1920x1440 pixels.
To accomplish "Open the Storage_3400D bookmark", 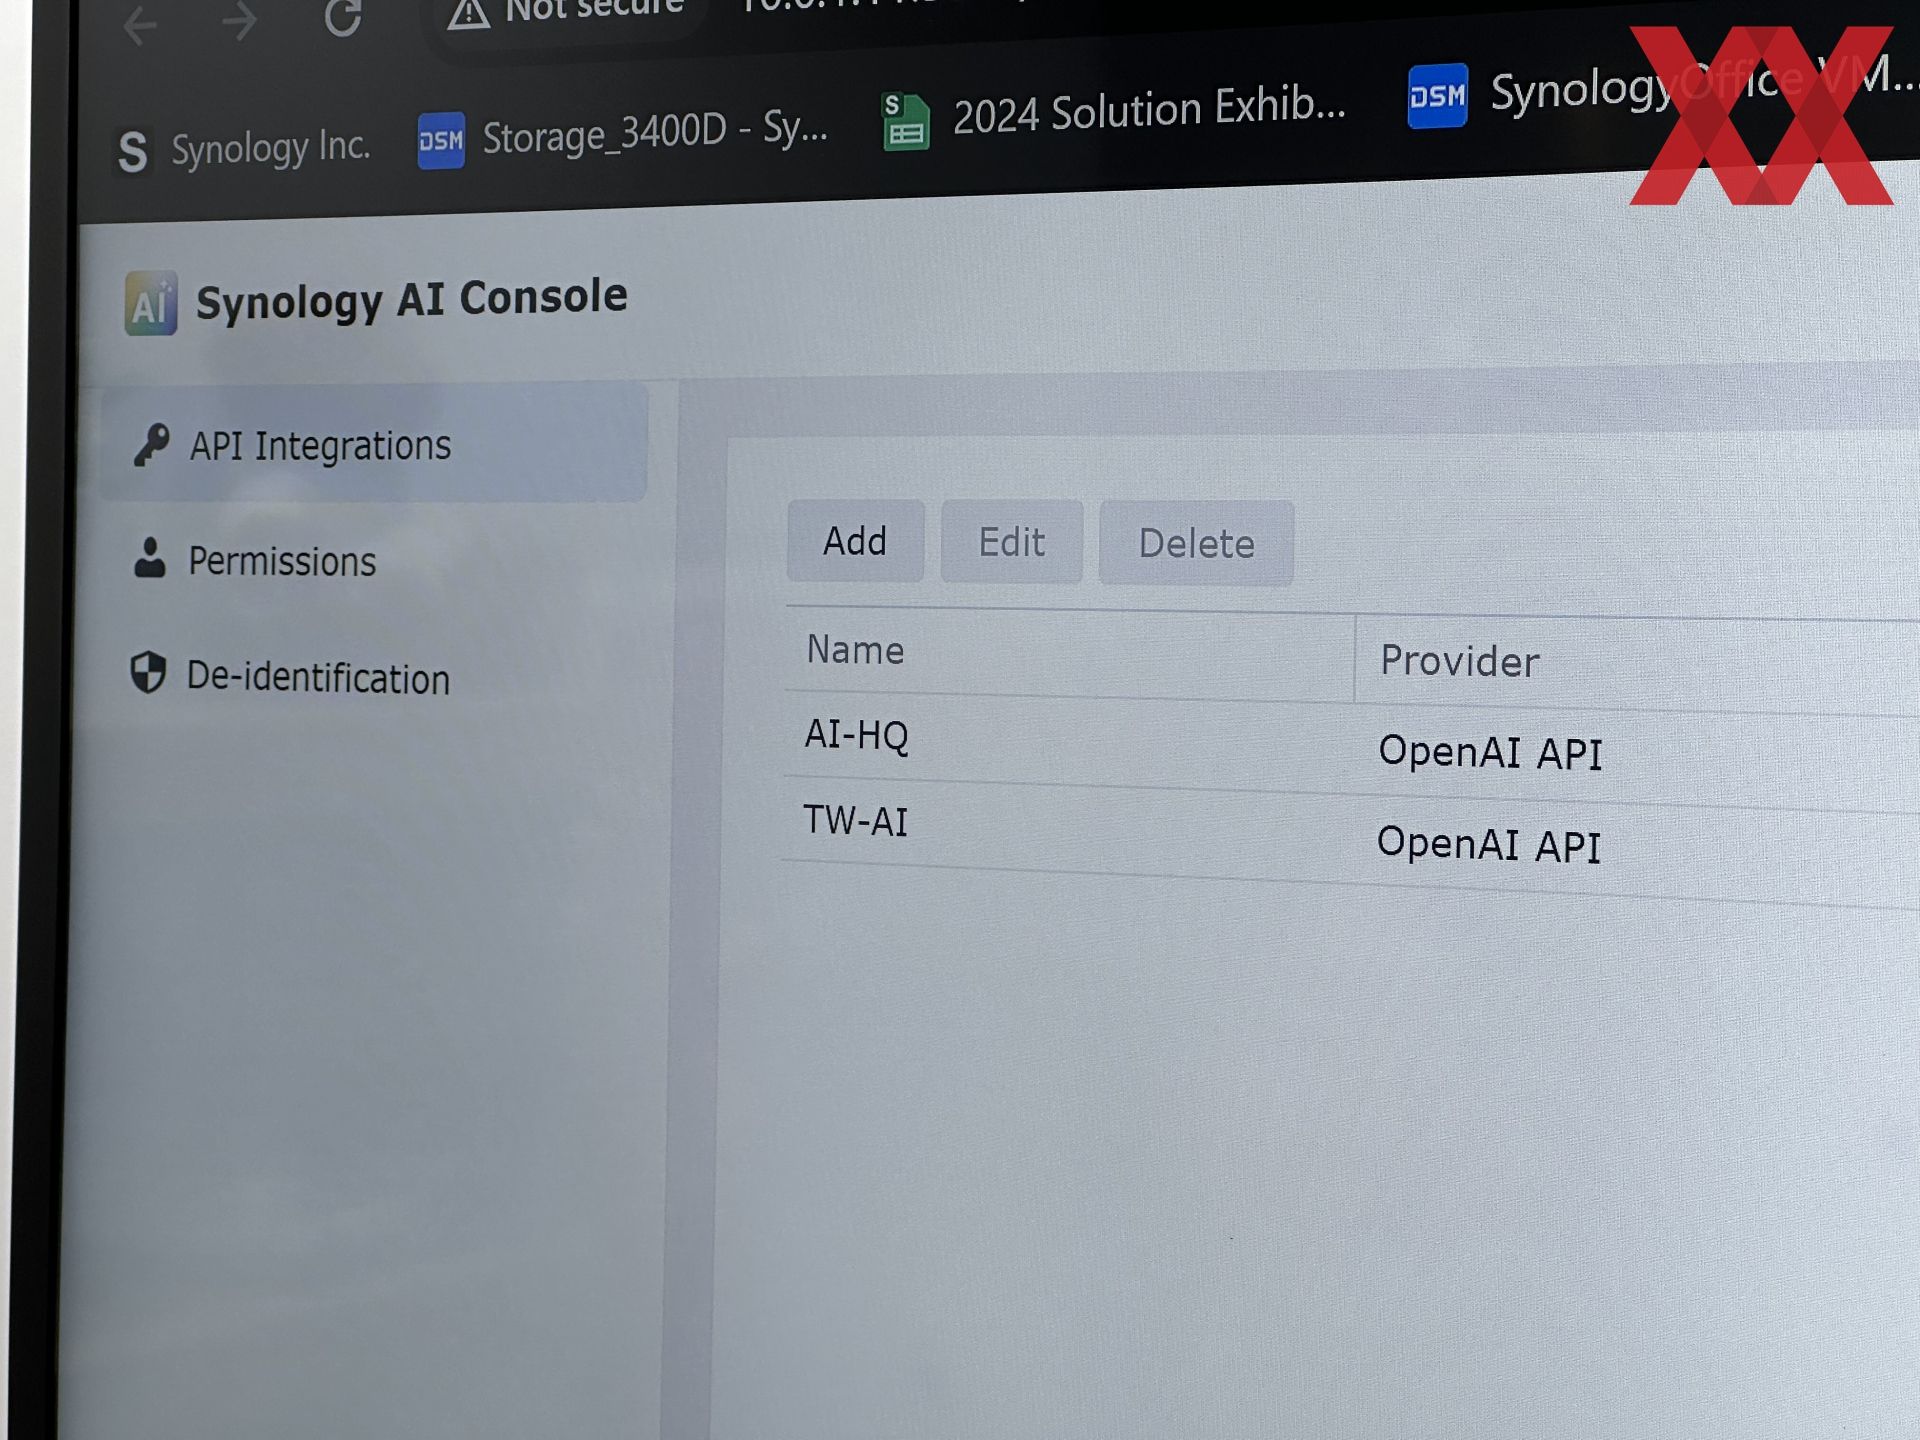I will click(622, 135).
